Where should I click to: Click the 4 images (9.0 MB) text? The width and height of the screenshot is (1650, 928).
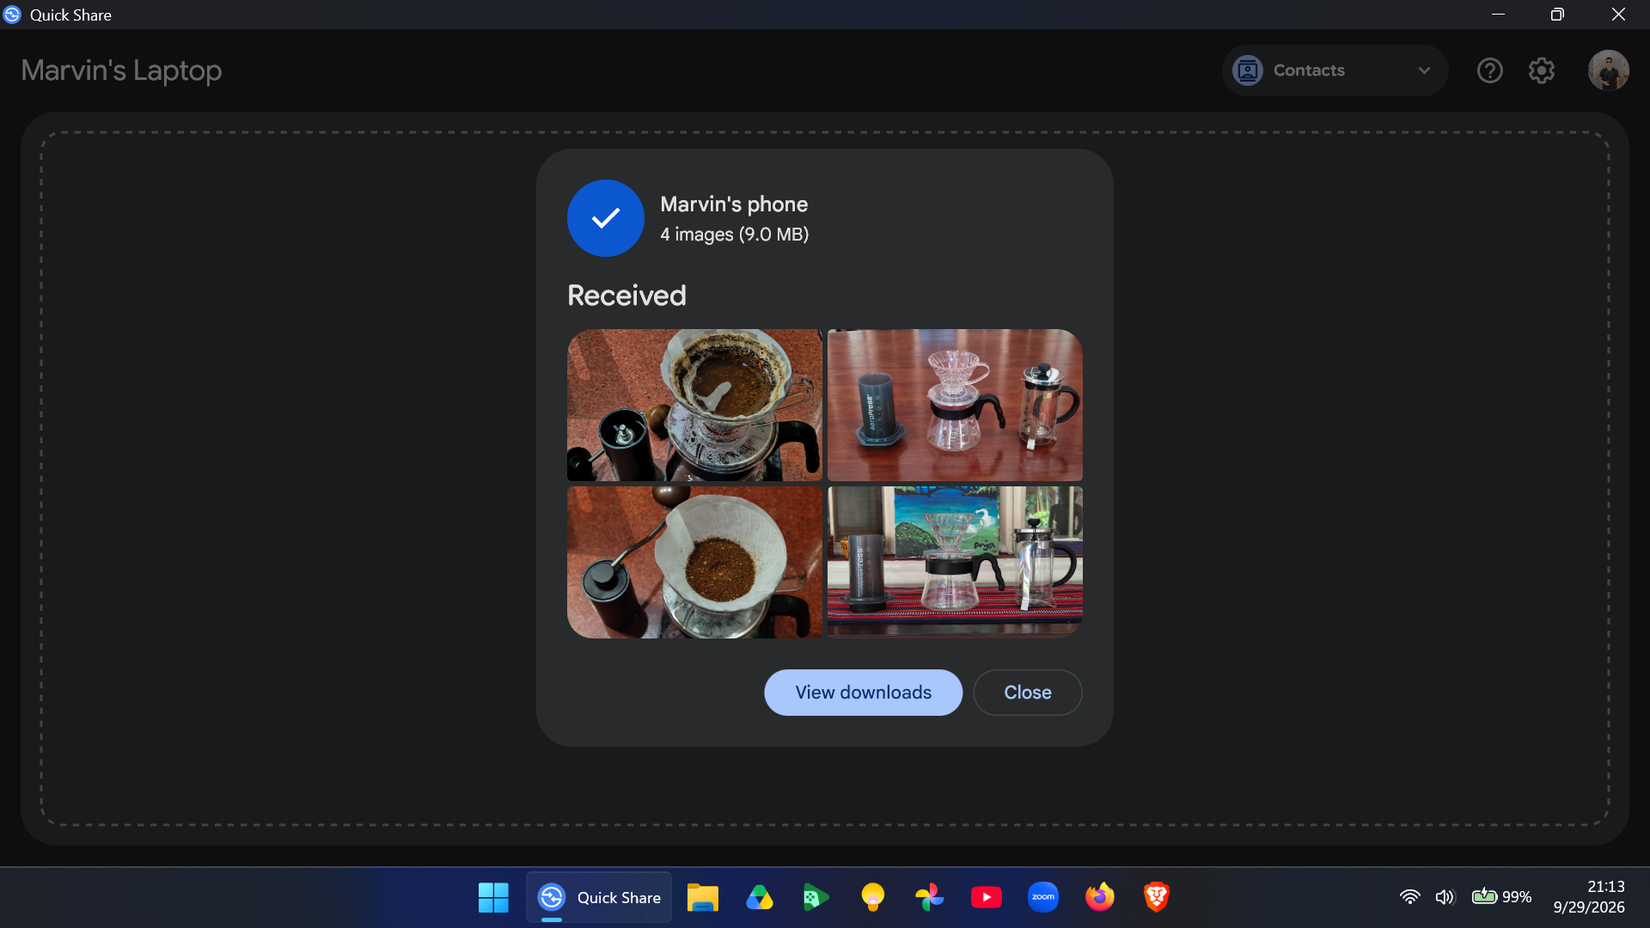pyautogui.click(x=734, y=234)
